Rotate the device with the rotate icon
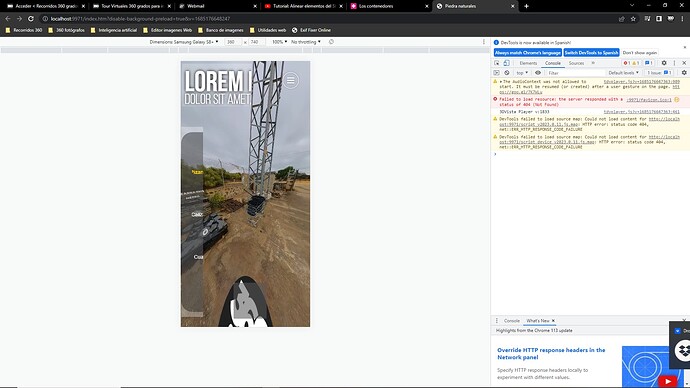Image resolution: width=690 pixels, height=388 pixels. pos(331,42)
